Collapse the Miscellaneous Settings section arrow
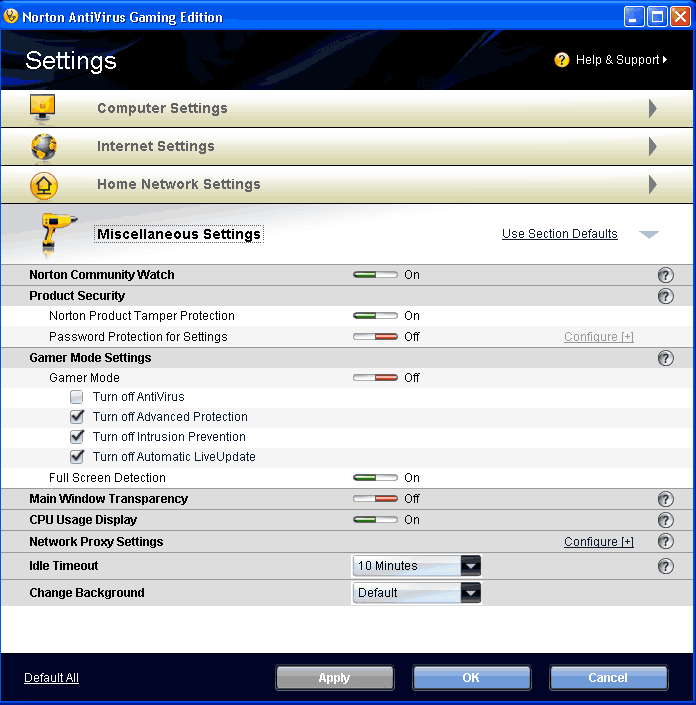 (649, 234)
